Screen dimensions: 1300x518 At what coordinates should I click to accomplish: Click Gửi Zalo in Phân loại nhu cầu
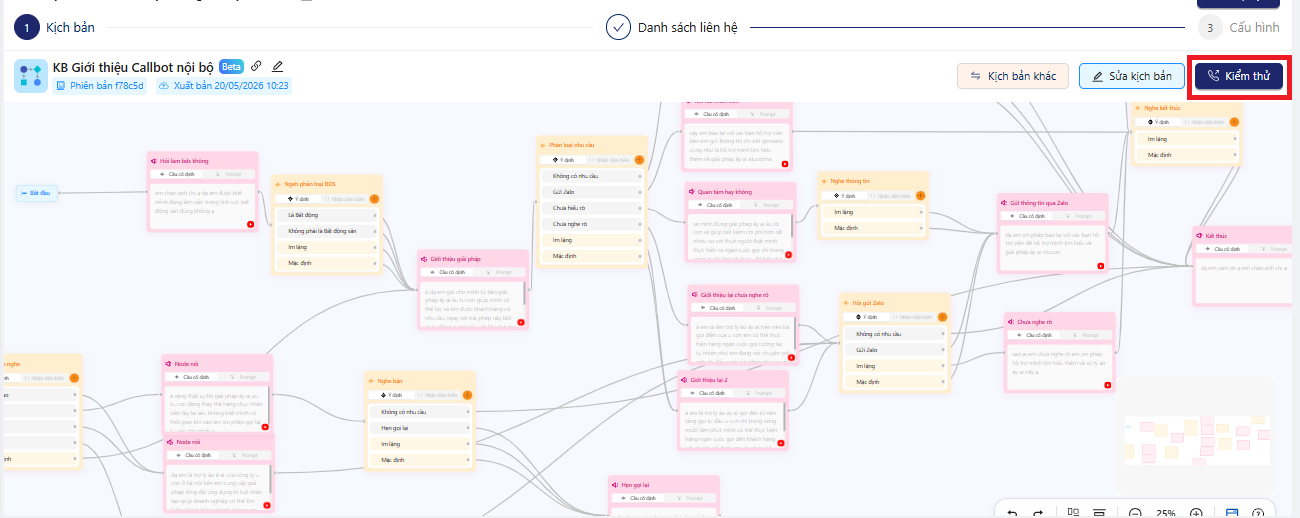590,192
